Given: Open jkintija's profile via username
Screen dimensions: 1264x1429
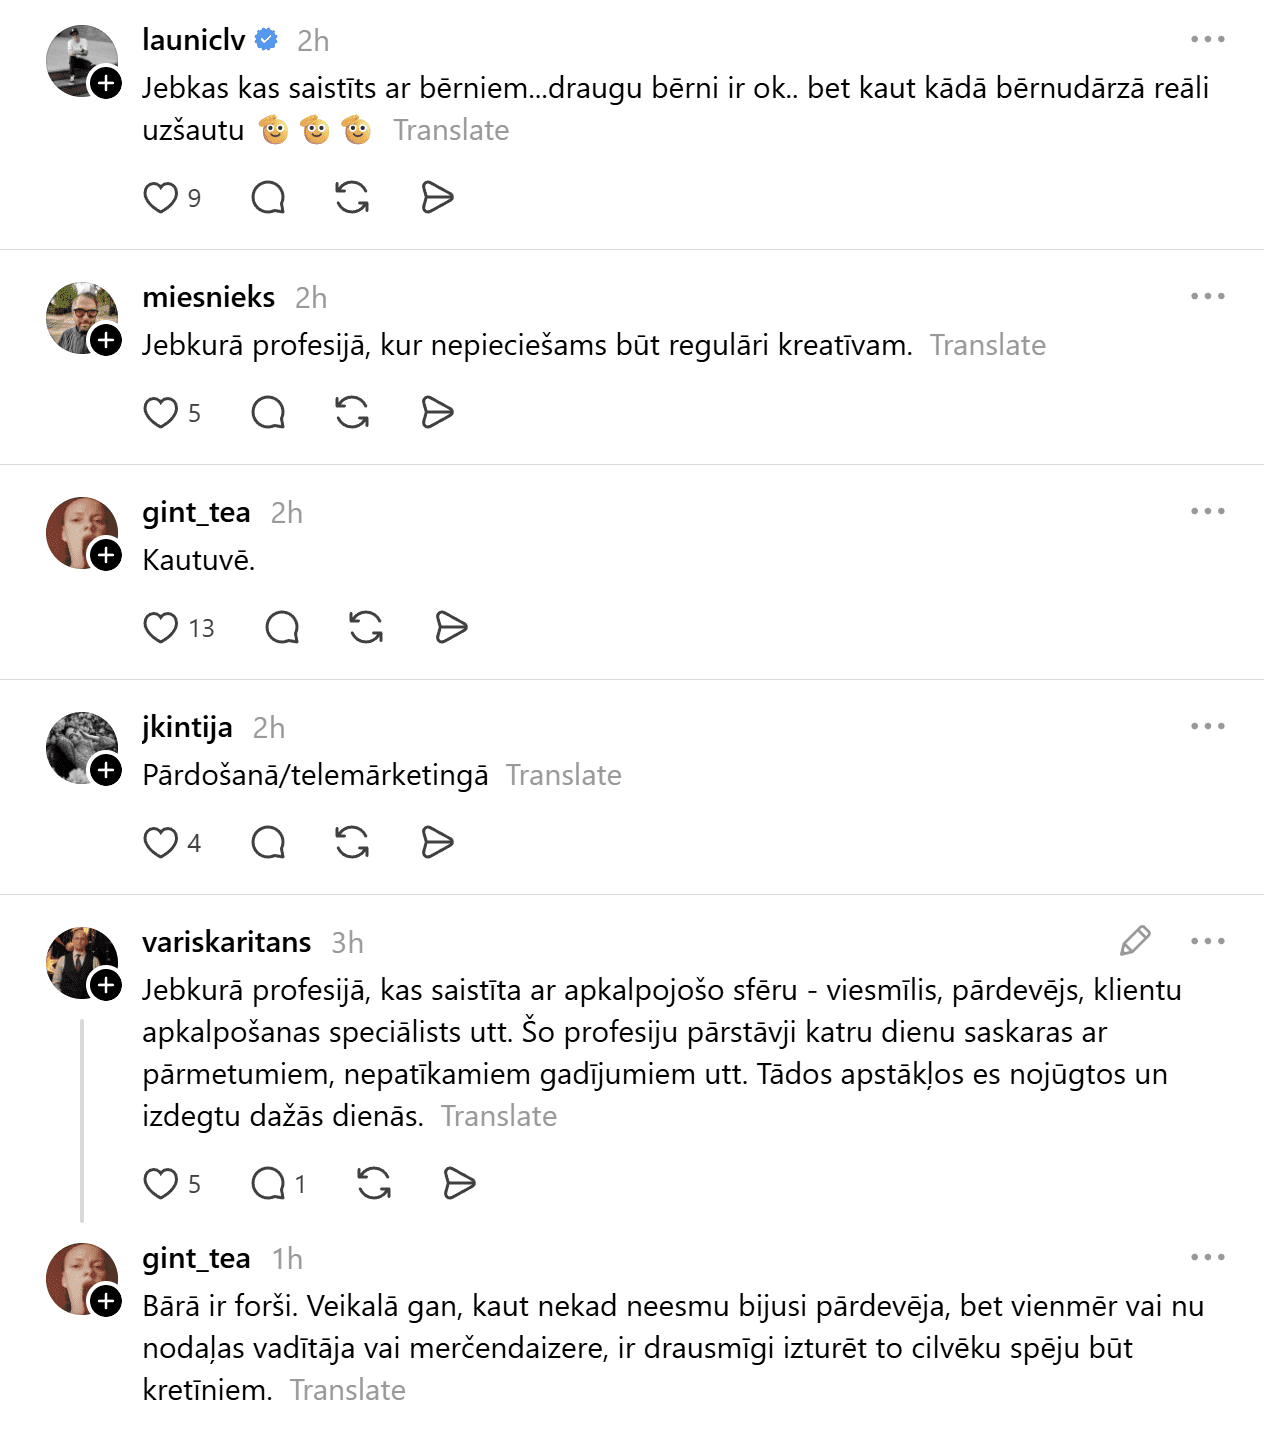Looking at the screenshot, I should pos(187,727).
